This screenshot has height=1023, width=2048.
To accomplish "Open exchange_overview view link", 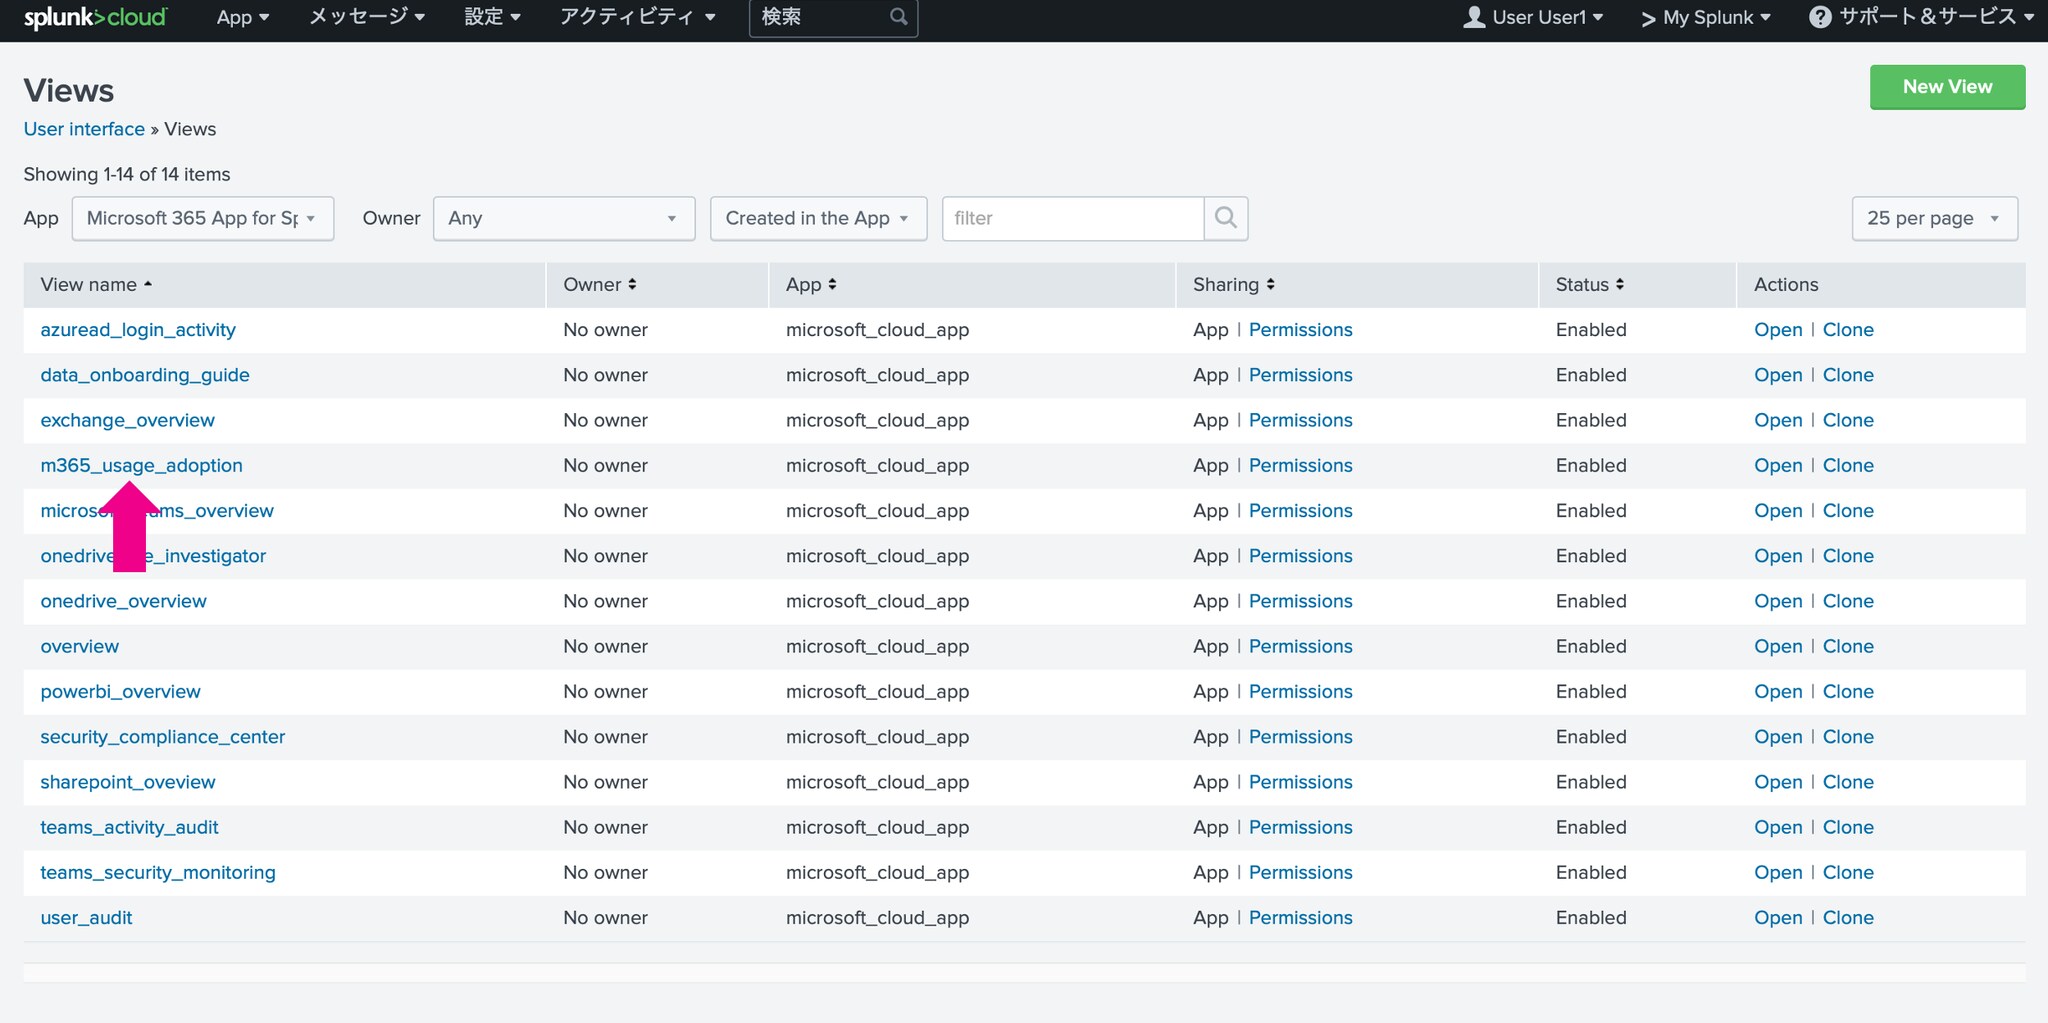I will click(x=127, y=420).
